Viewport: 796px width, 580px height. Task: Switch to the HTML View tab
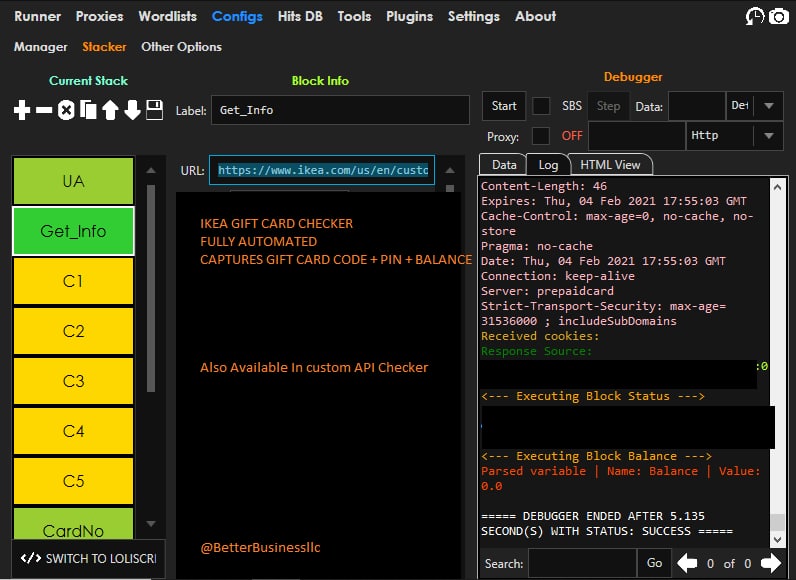(x=610, y=164)
